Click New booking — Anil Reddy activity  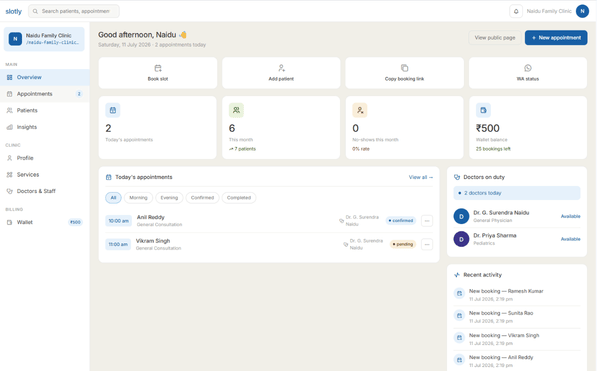[517, 361]
